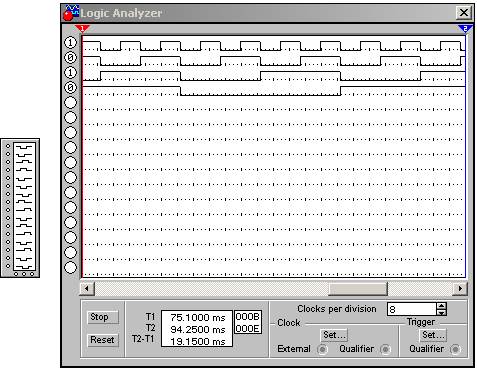Click the Logic Analyzer title bar icon
The image size is (477, 369).
pyautogui.click(x=71, y=13)
